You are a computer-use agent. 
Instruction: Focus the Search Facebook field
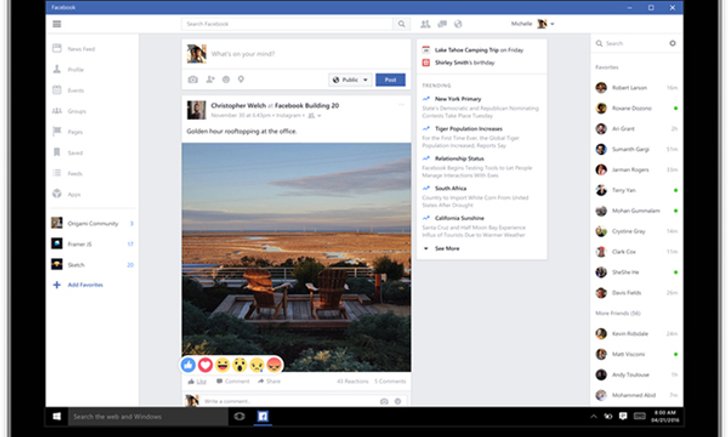pos(287,24)
